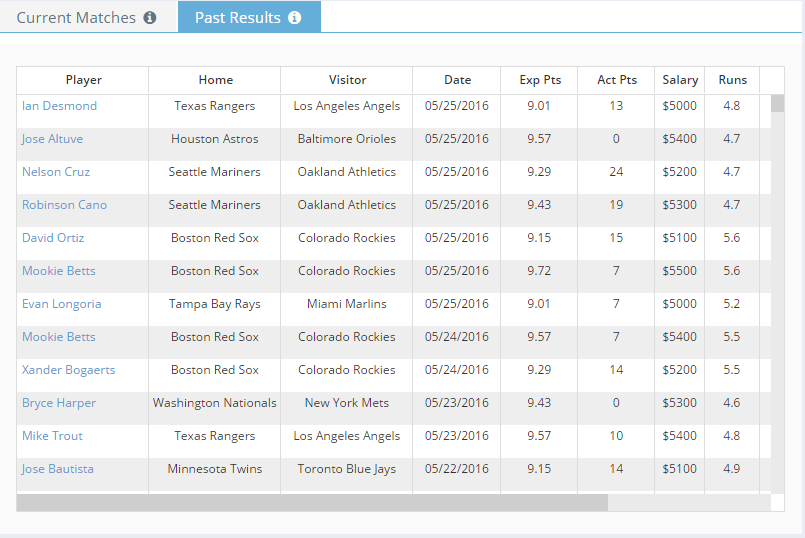Viewport: 805px width, 538px height.
Task: Select the Past Results tab
Action: tap(250, 17)
